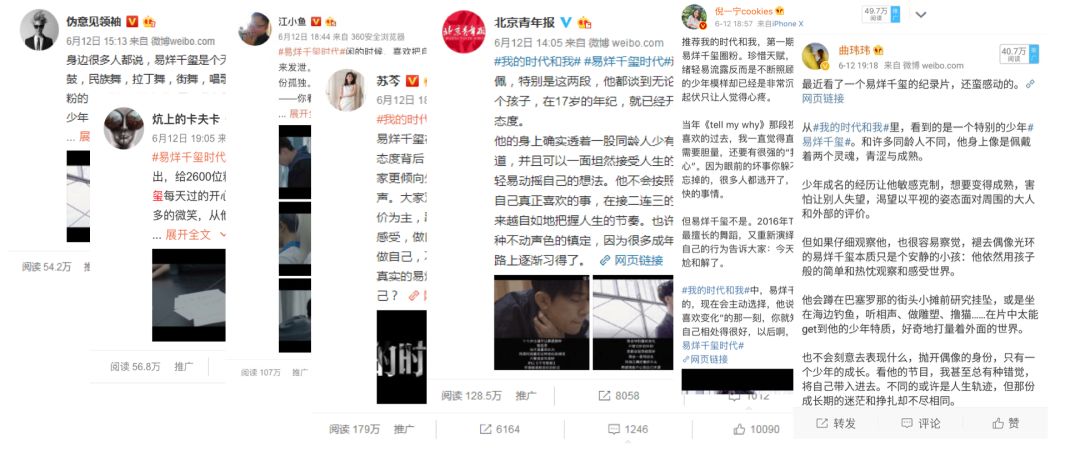
Task: Expand the chevron menu on 倪一宁cookies' post
Action: (922, 13)
